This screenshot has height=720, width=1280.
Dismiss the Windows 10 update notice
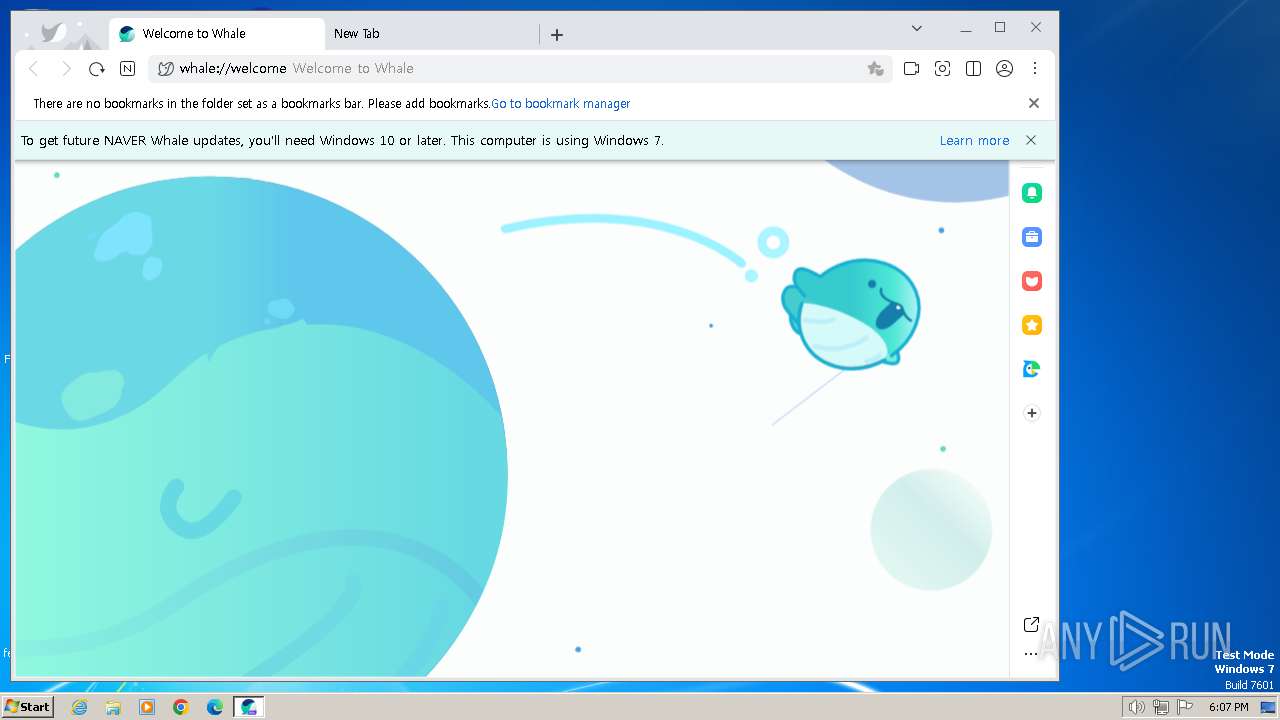[1031, 140]
